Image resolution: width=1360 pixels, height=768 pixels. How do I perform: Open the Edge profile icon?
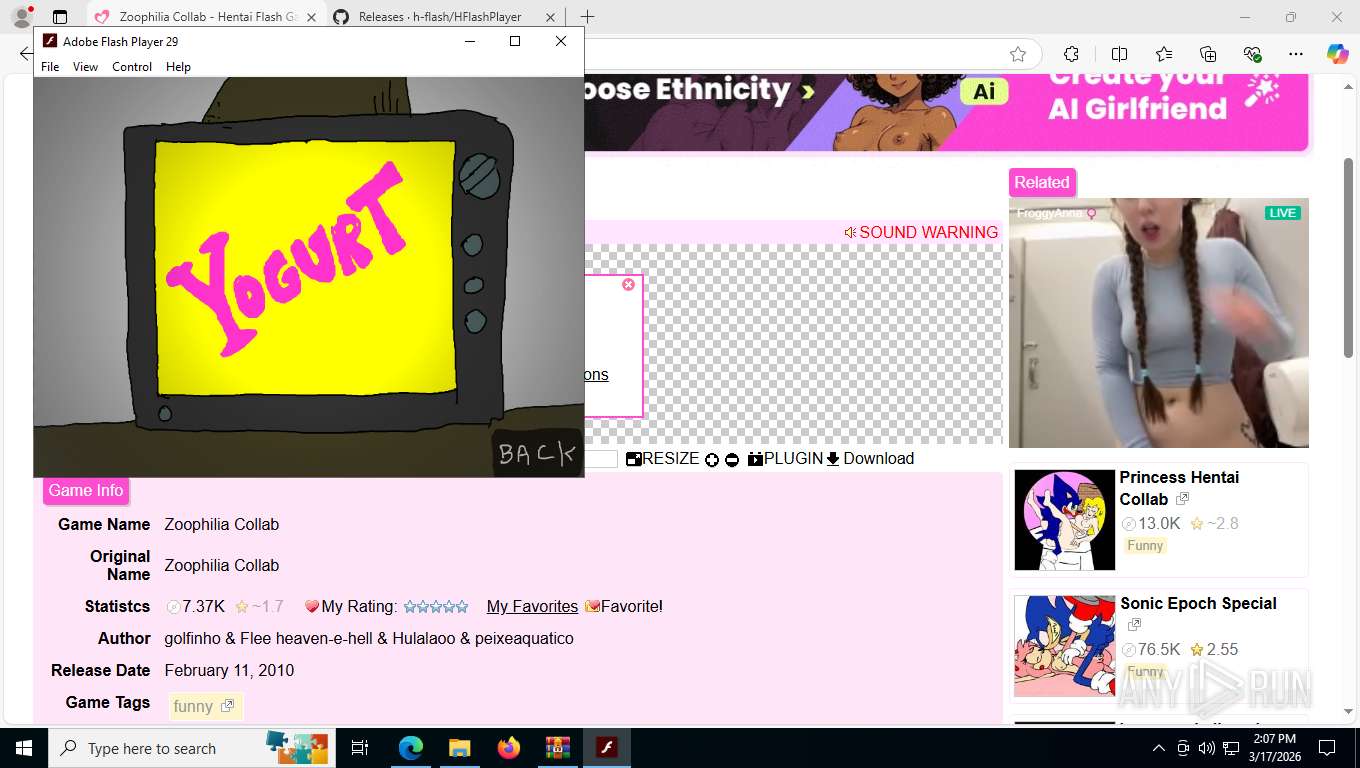pos(21,17)
